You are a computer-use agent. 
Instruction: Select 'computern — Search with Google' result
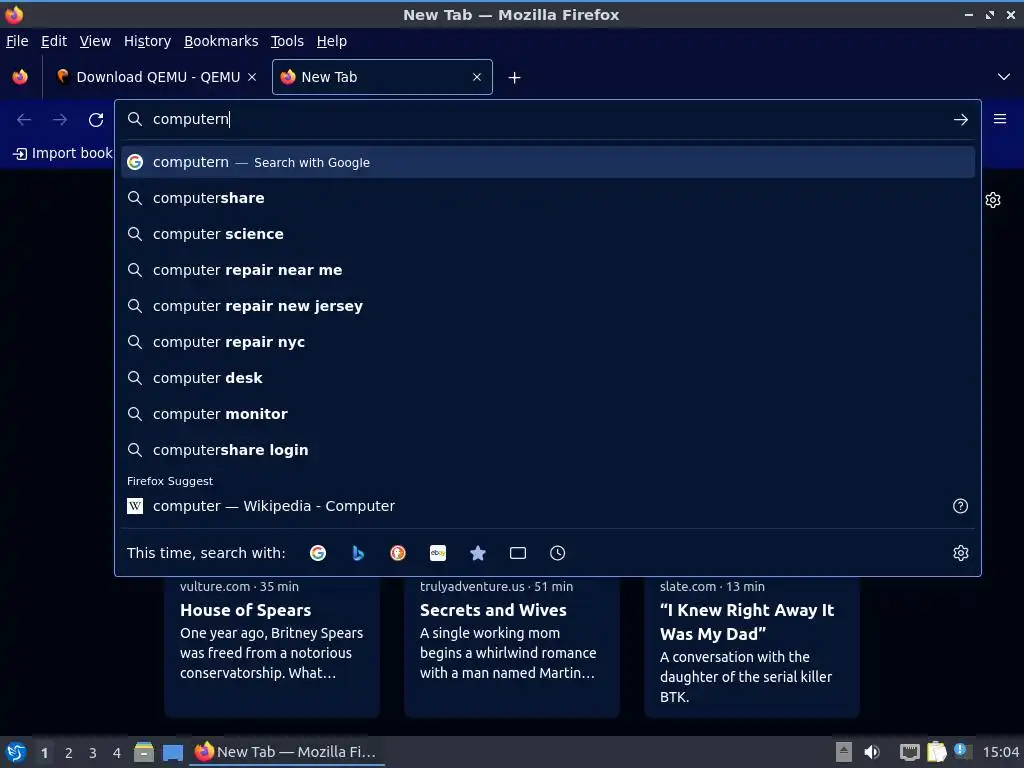tap(547, 162)
